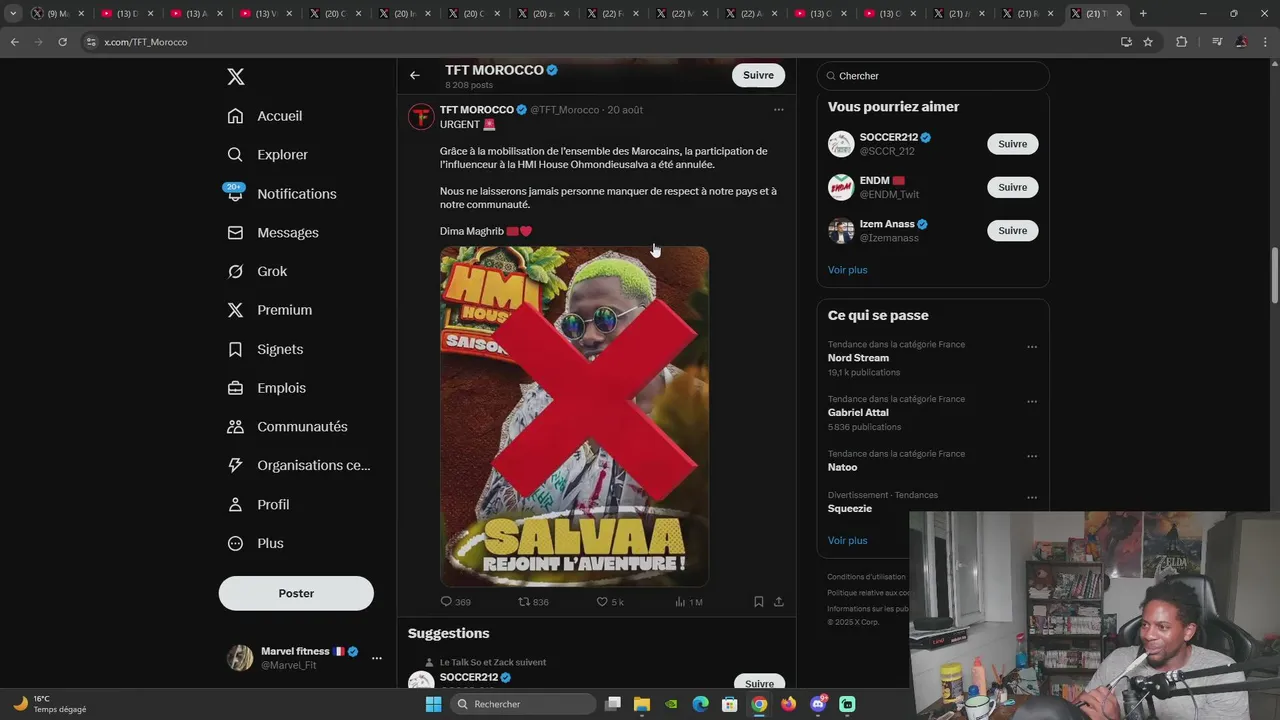Follow SOCCER212 in Vous pourriez aimer
This screenshot has width=1280, height=720.
(1012, 144)
